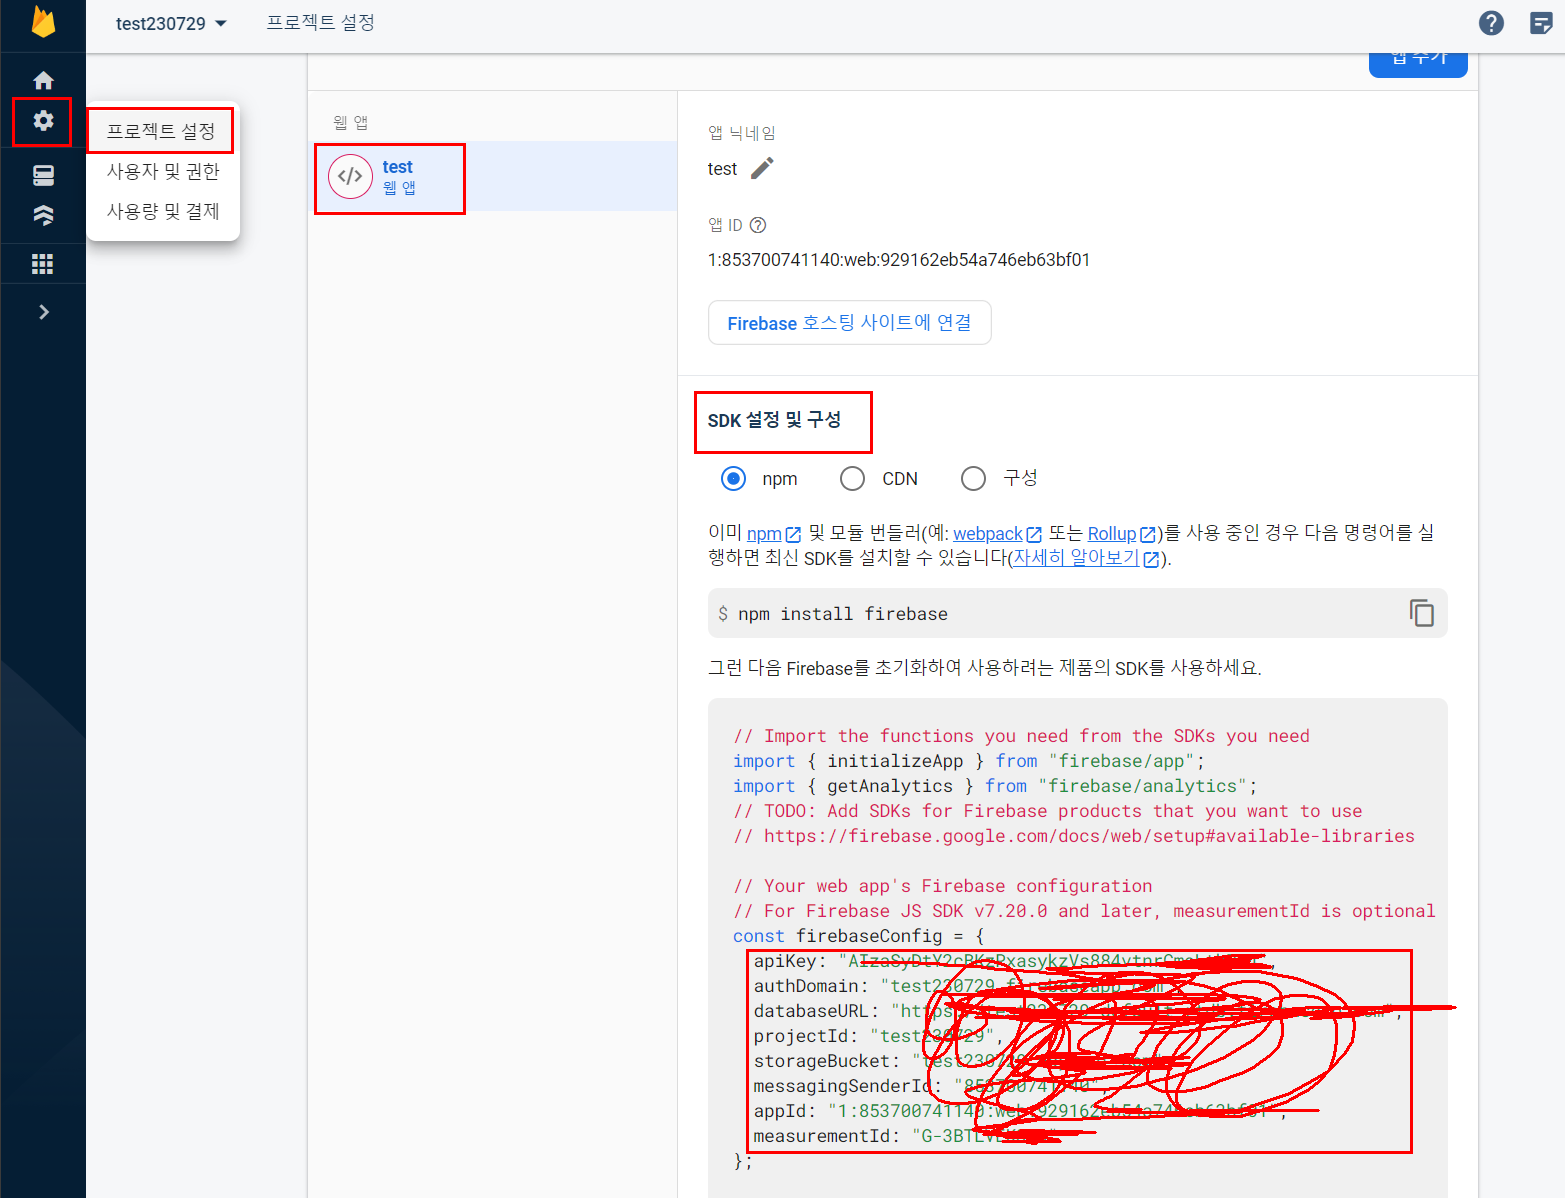Viewport: 1565px width, 1198px height.
Task: Click the web app code bracket icon
Action: point(350,177)
